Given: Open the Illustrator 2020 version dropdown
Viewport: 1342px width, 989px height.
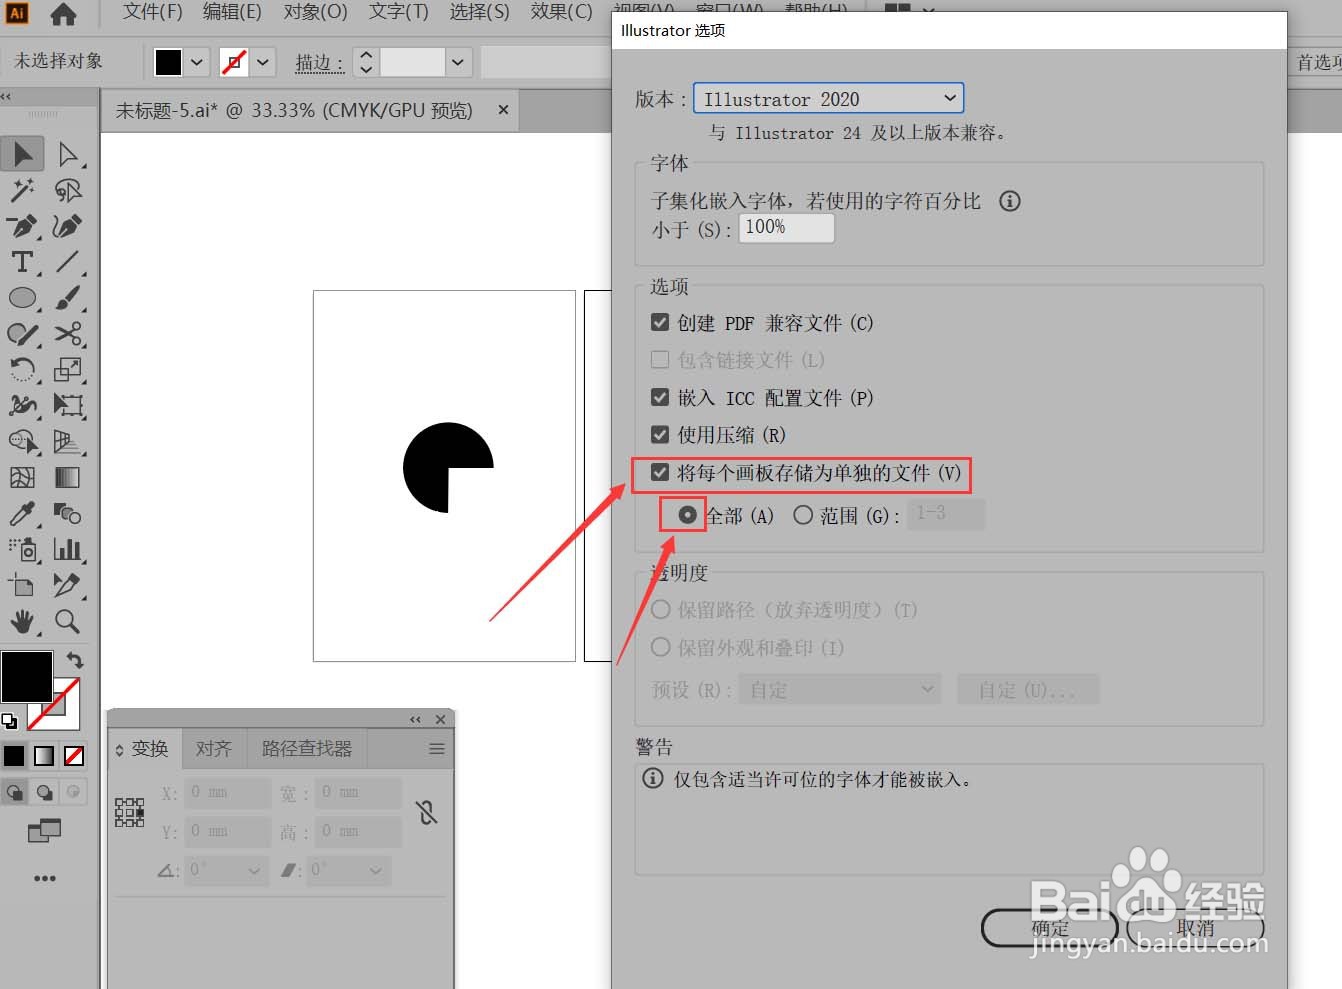Looking at the screenshot, I should click(828, 98).
